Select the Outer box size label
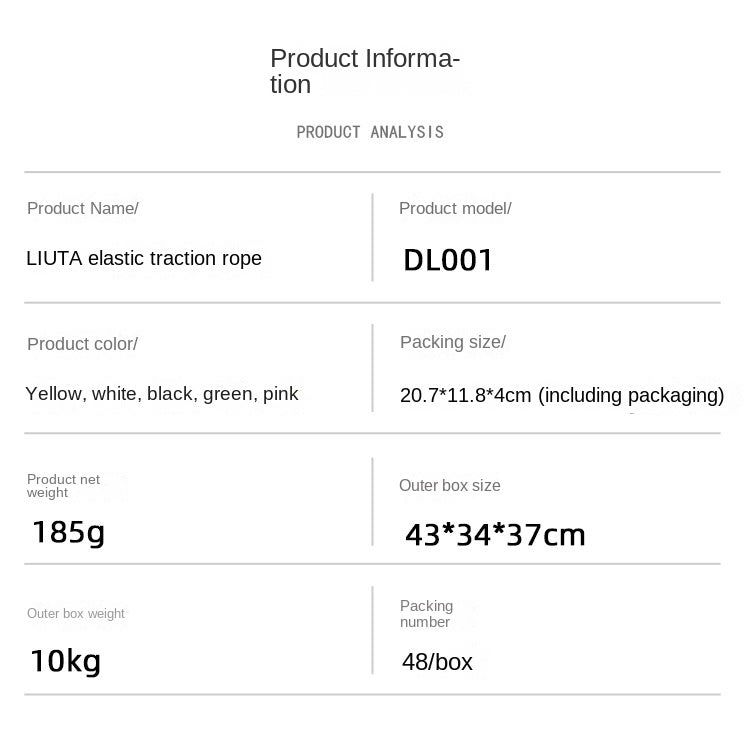The width and height of the screenshot is (750, 739). (450, 486)
